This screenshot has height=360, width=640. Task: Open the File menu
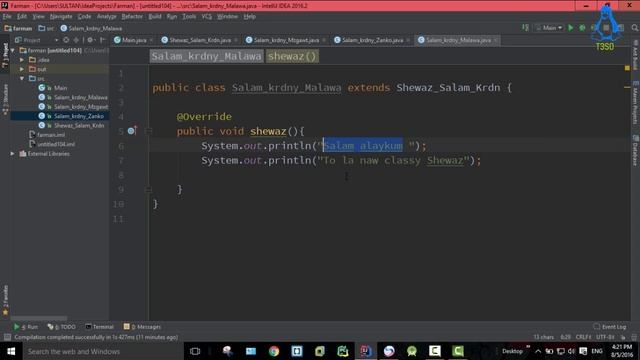coord(7,17)
